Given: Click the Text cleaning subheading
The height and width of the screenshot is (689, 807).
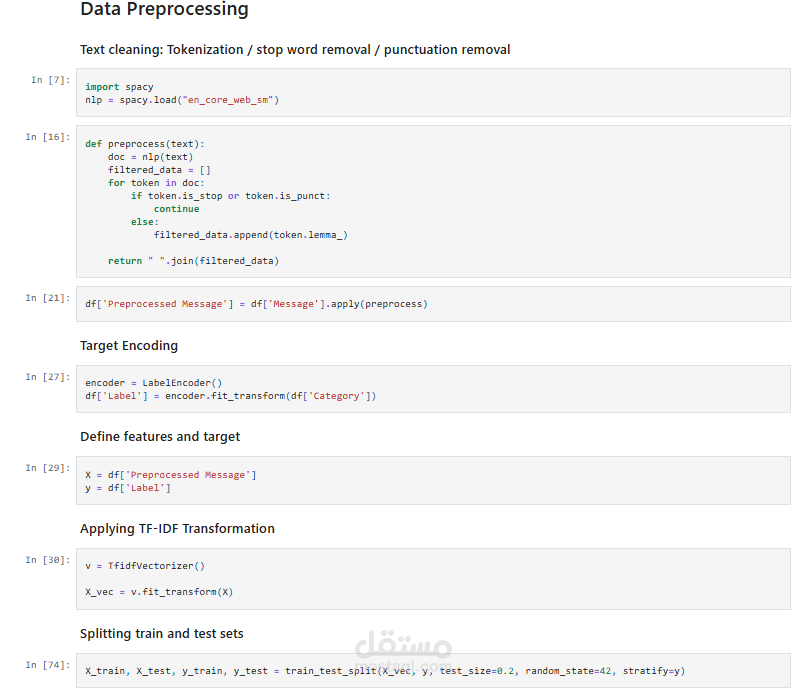Looking at the screenshot, I should click(295, 49).
